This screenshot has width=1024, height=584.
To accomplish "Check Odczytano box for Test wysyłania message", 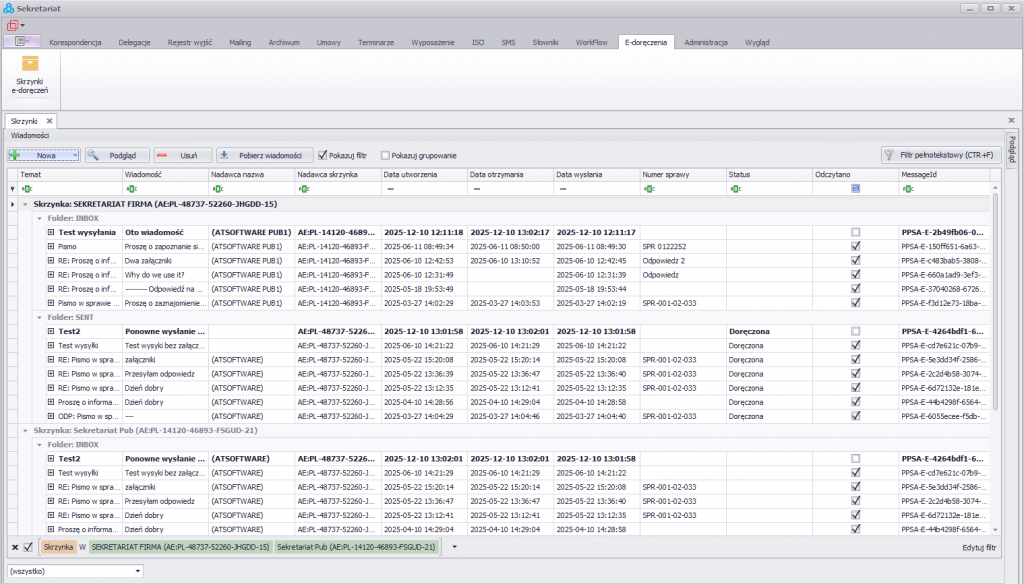I will (855, 232).
